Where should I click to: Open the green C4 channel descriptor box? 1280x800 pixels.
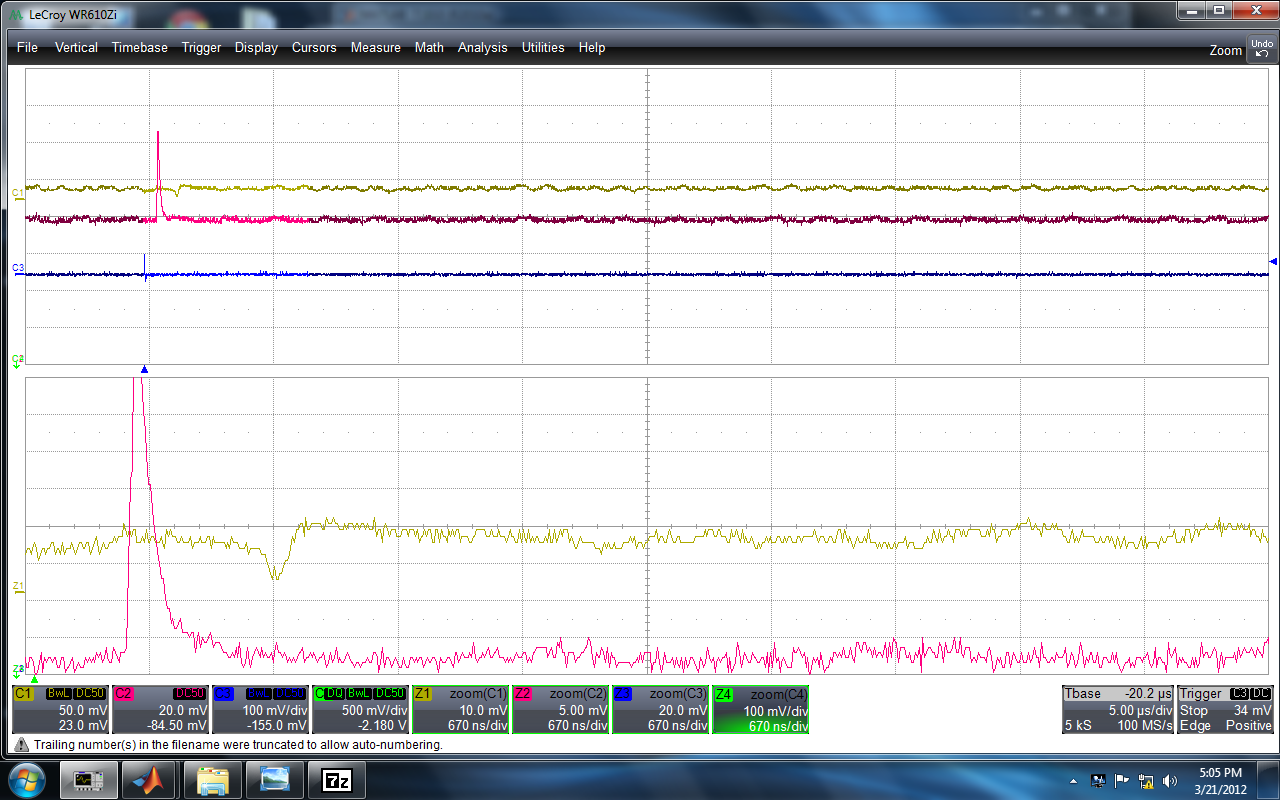(x=360, y=709)
